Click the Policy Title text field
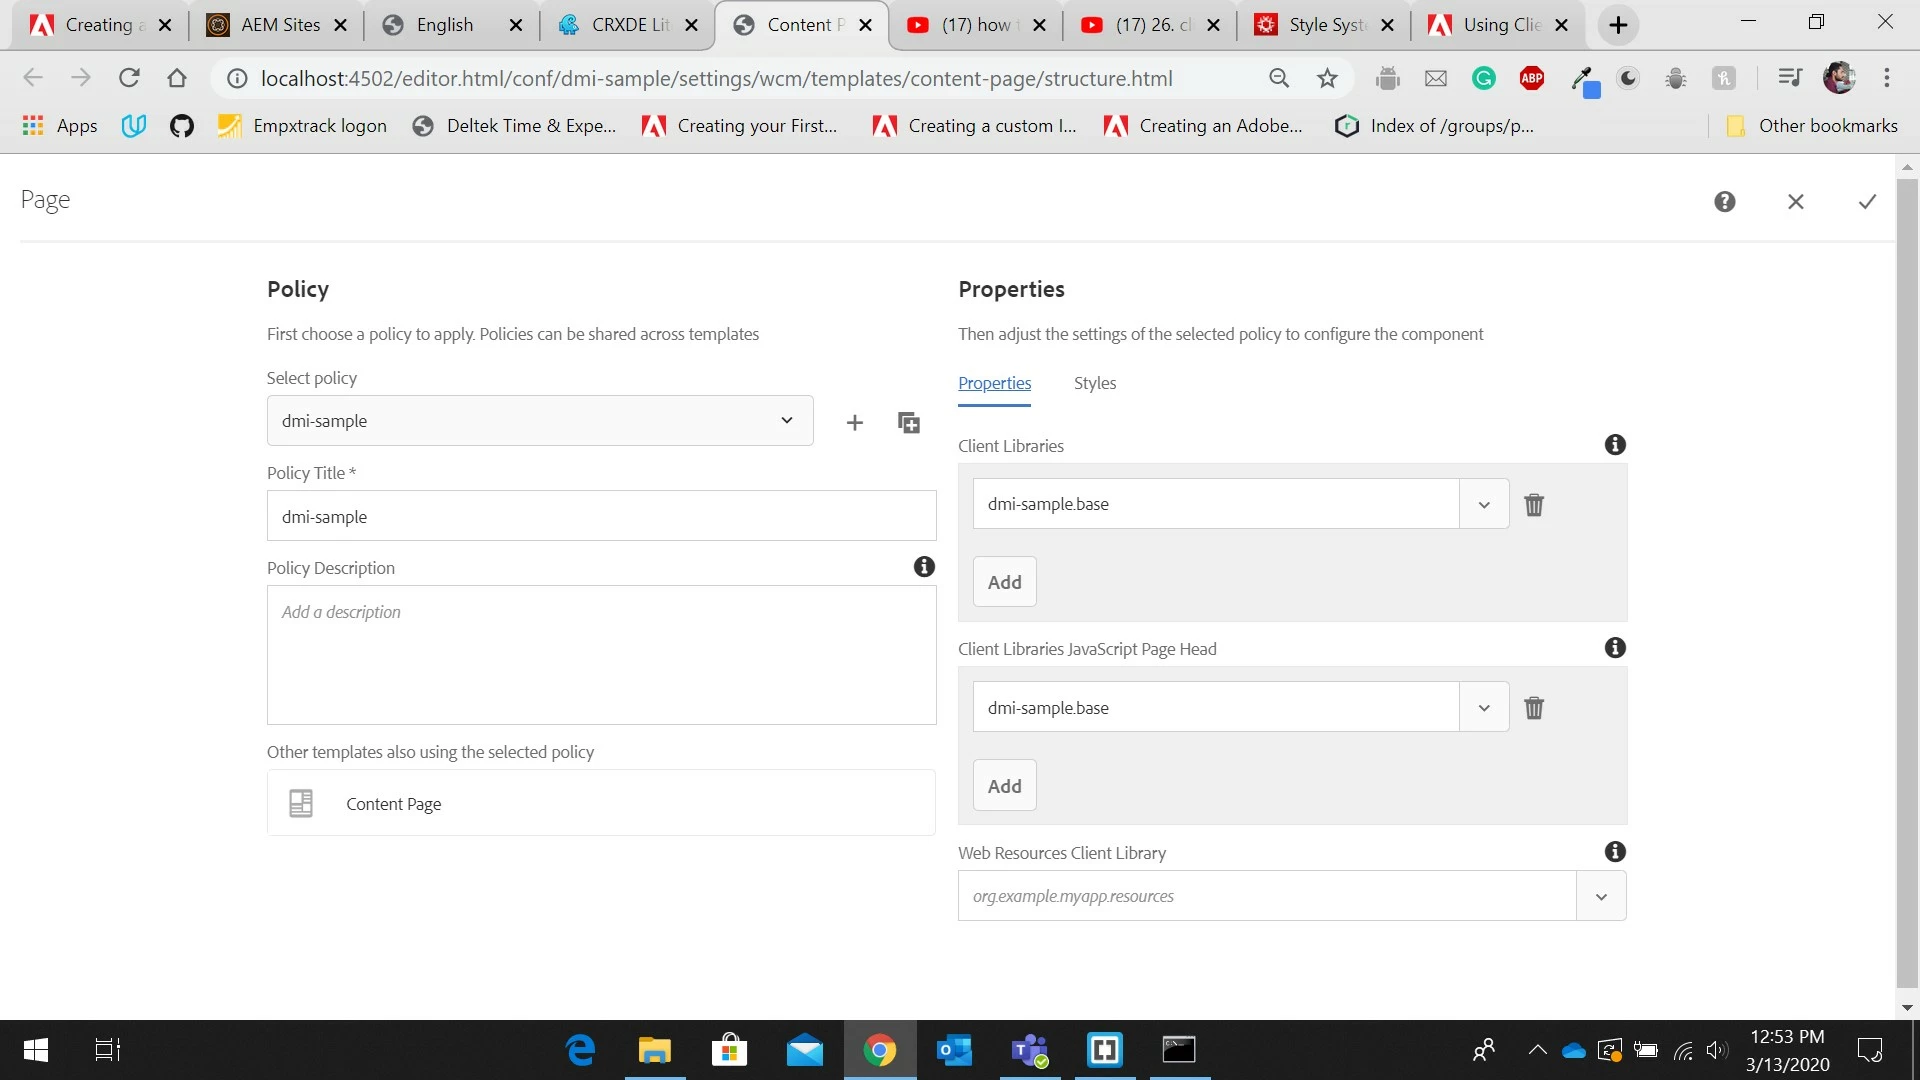 (601, 516)
